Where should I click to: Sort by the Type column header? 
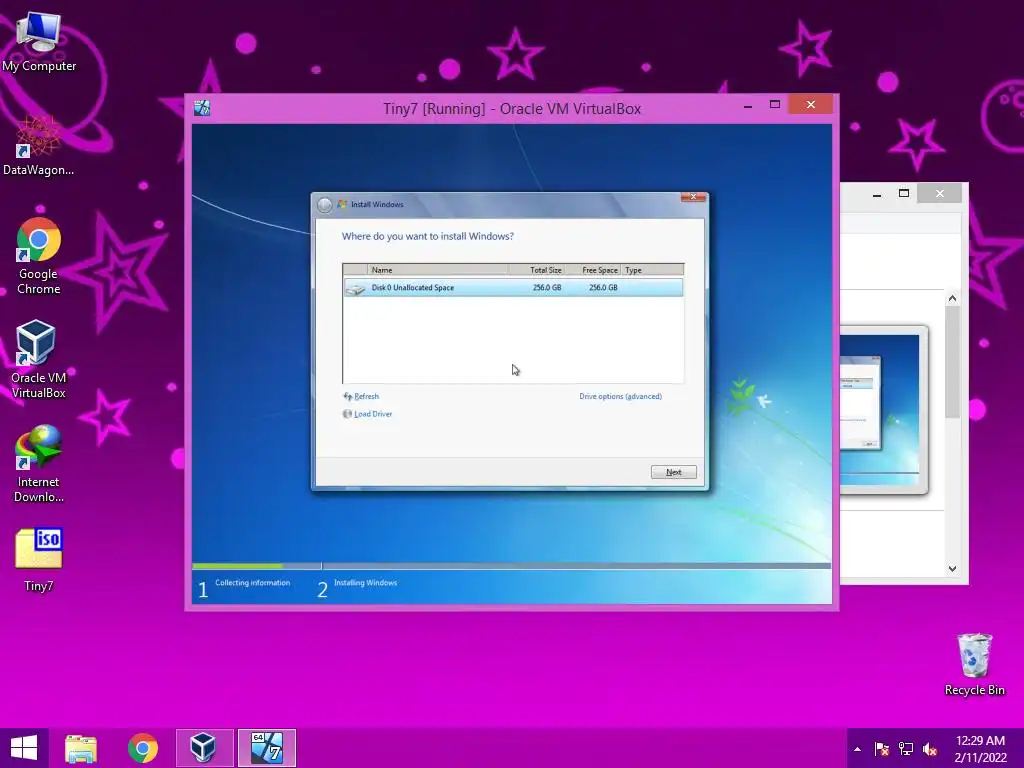(x=652, y=270)
